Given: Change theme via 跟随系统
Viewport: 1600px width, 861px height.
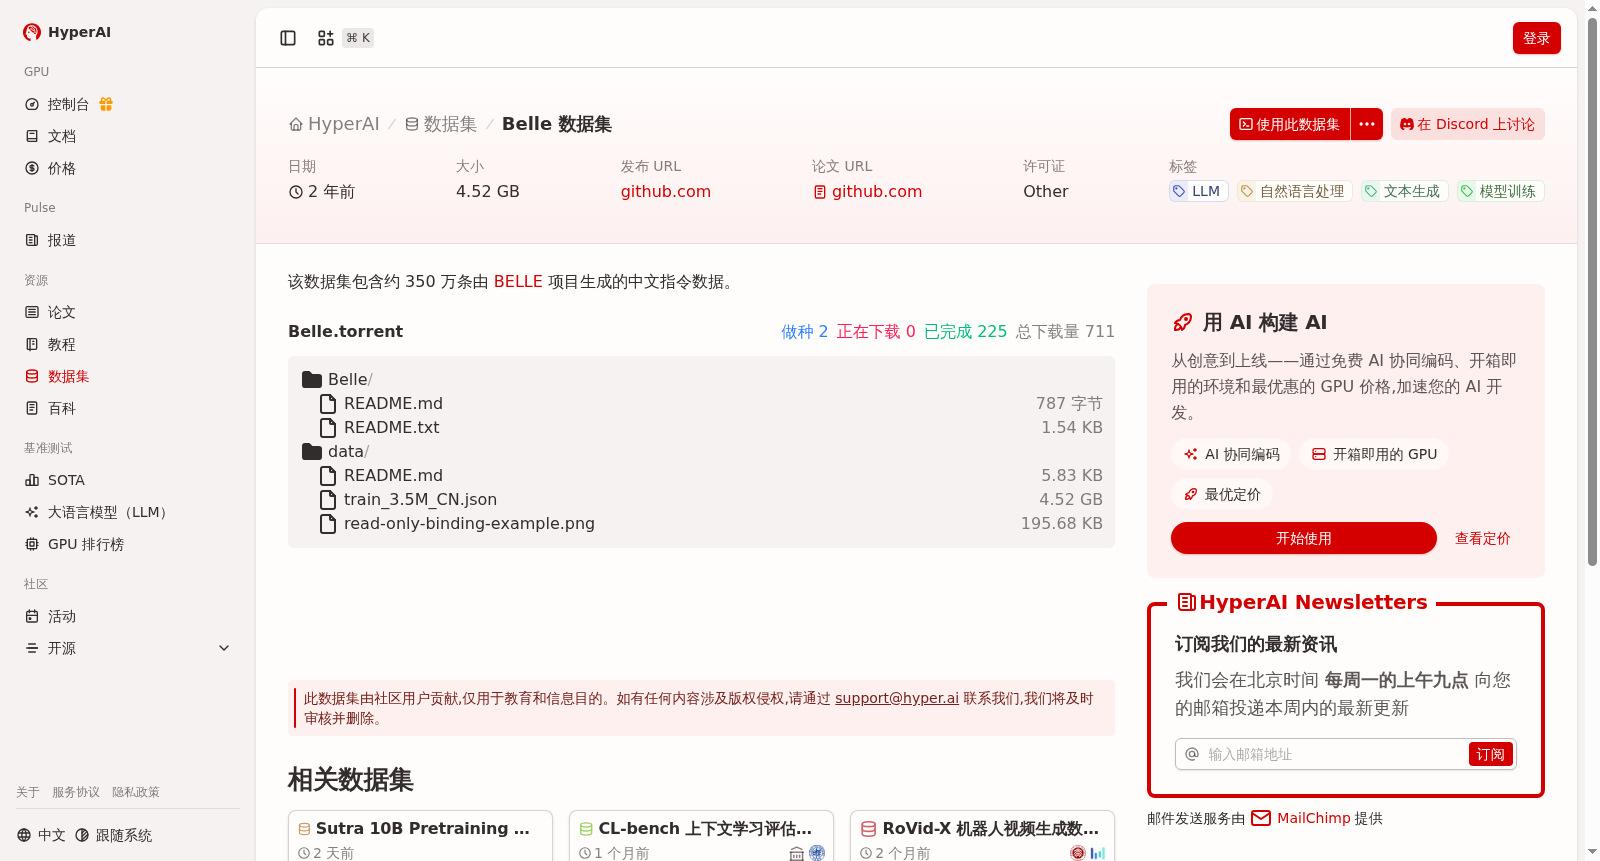Looking at the screenshot, I should coord(114,835).
